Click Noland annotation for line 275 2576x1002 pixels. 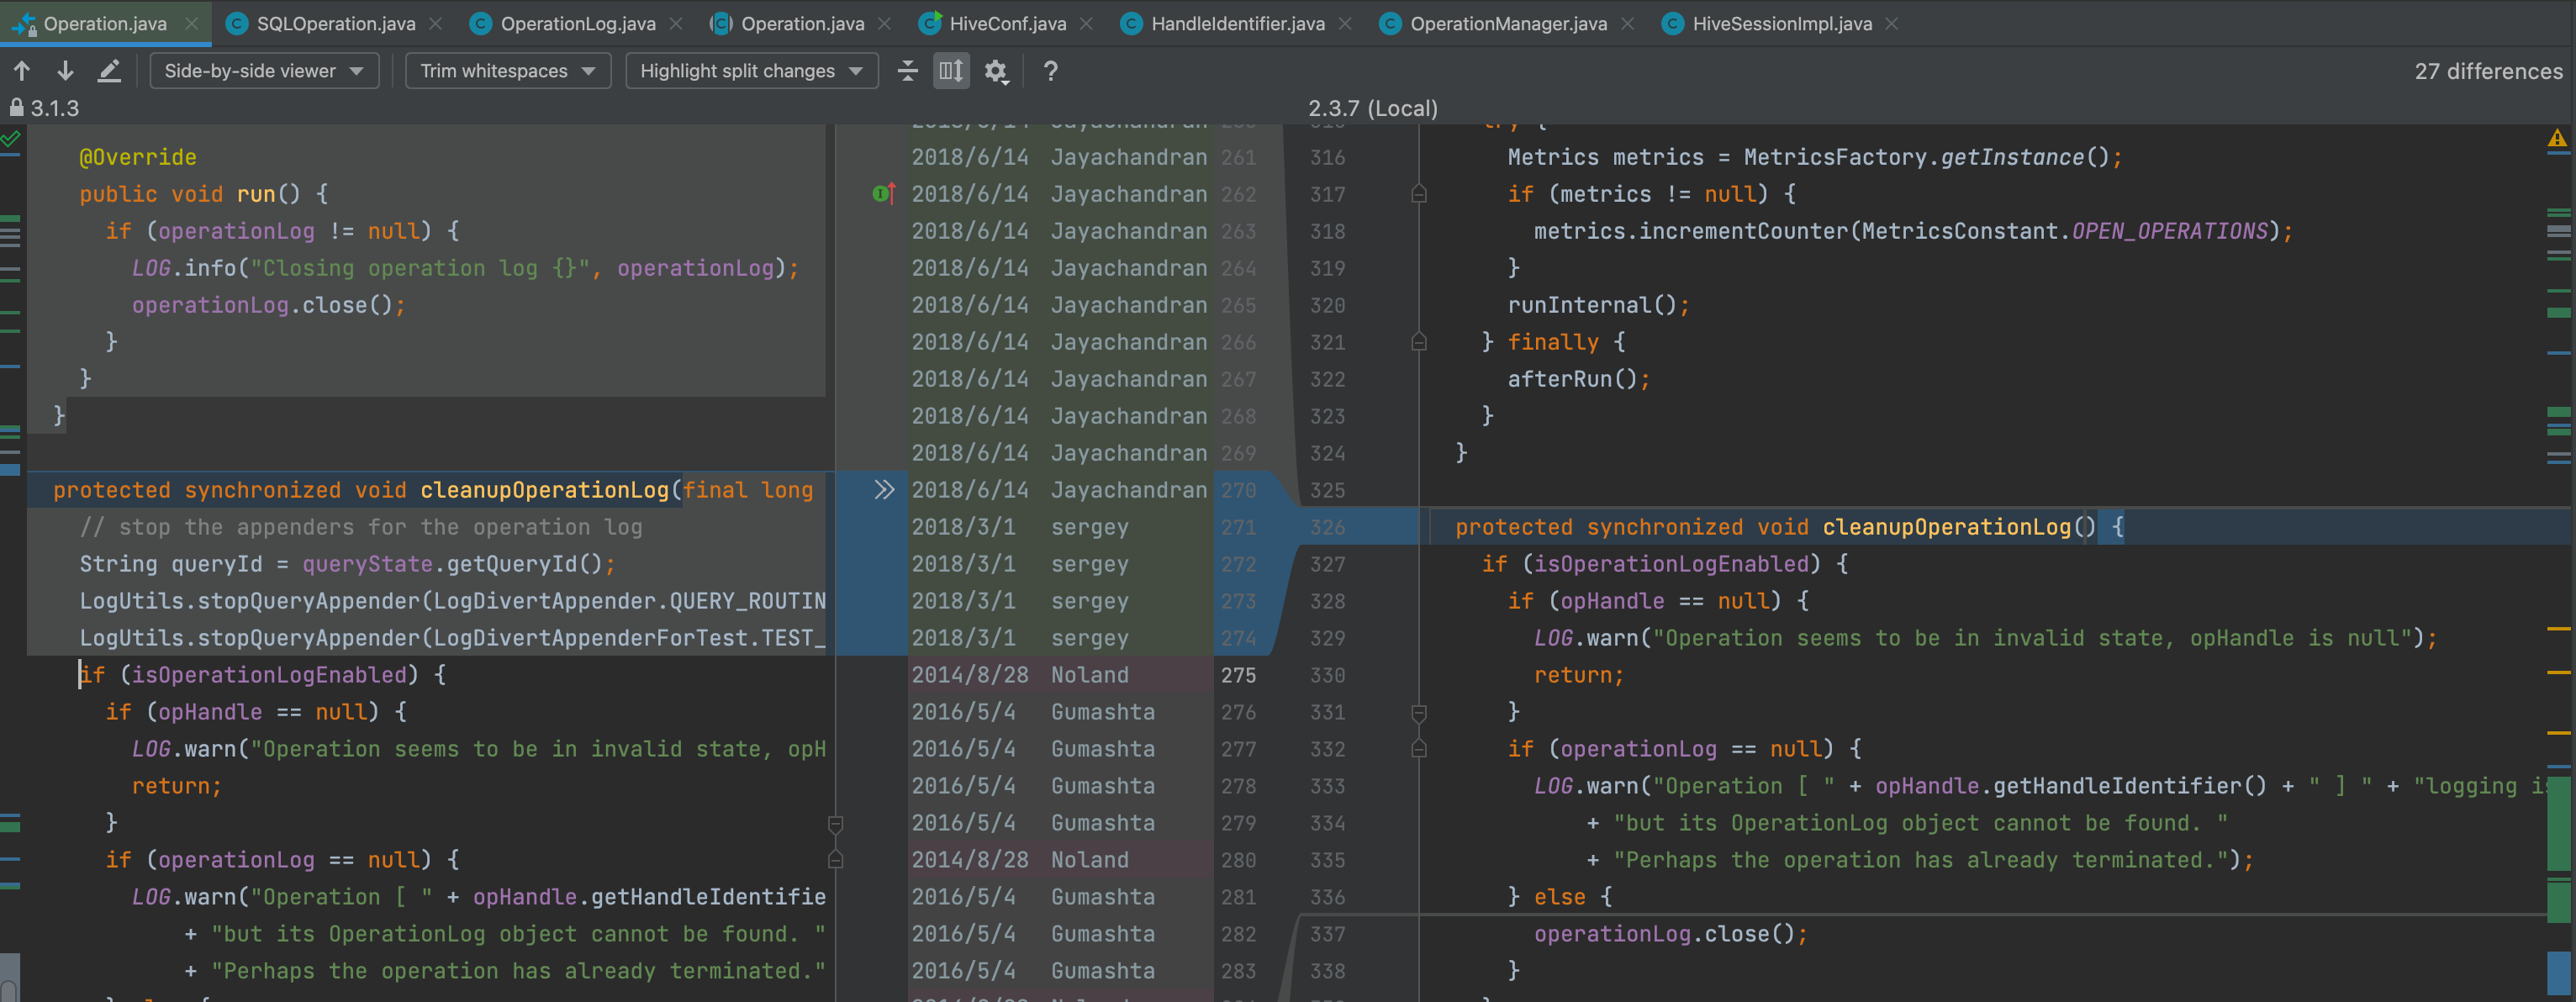(x=1088, y=675)
